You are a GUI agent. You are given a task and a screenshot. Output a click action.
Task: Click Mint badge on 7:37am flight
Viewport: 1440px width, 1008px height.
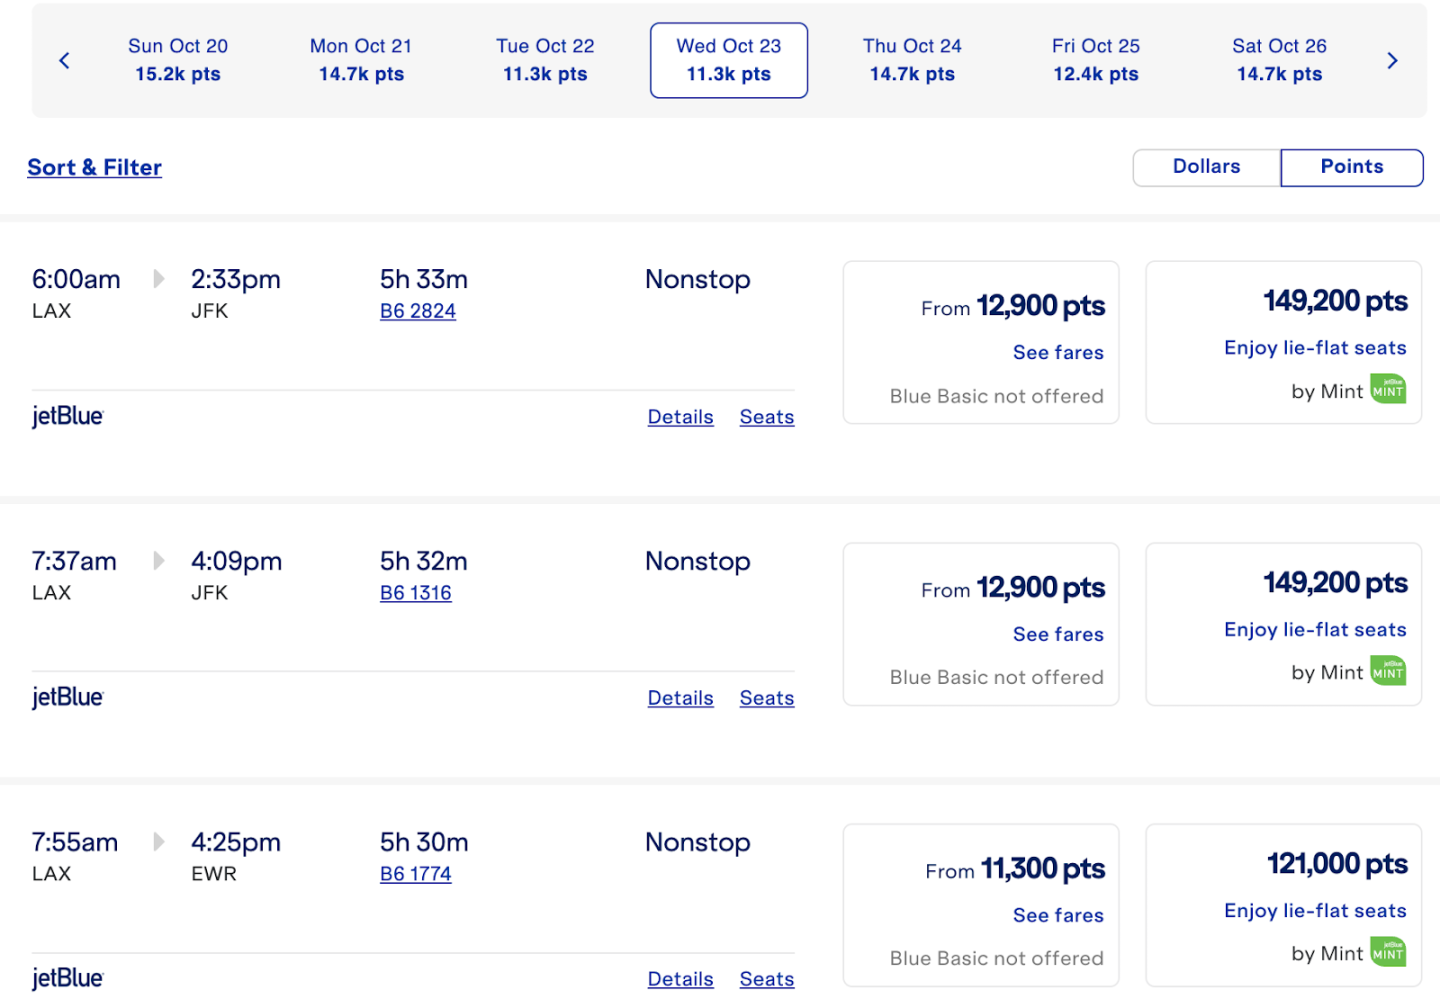click(1388, 672)
